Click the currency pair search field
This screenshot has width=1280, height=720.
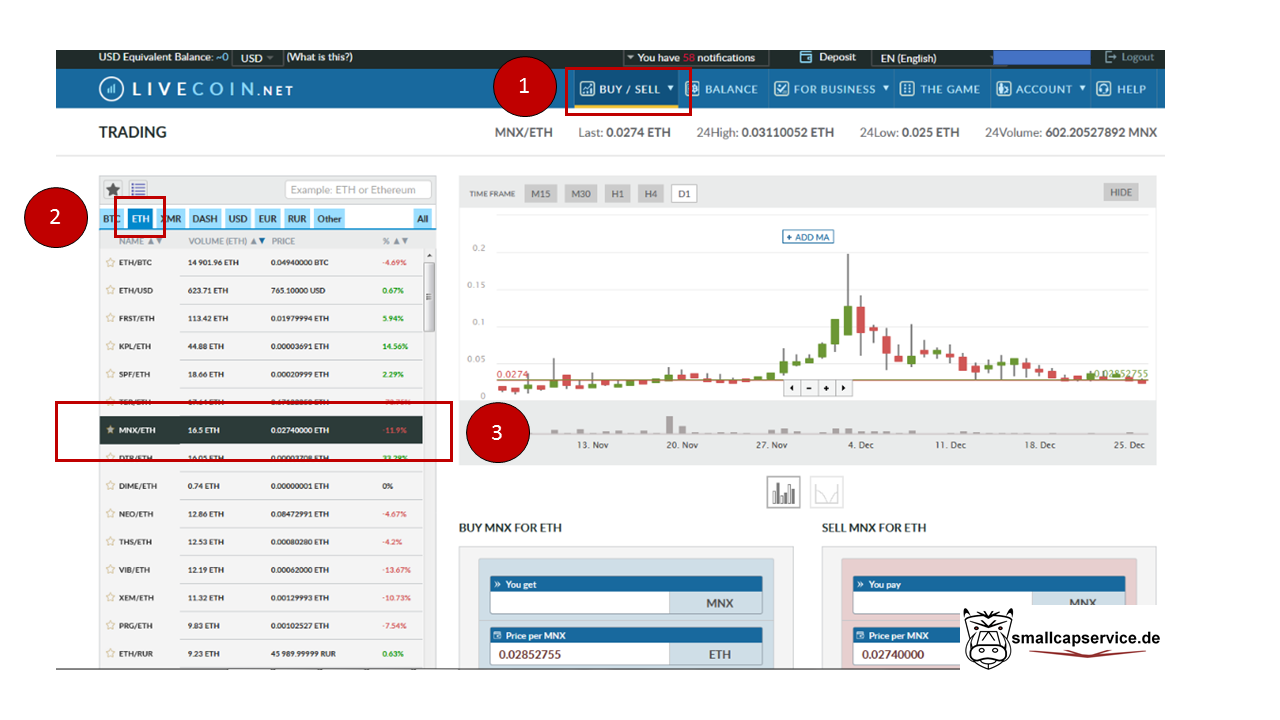pyautogui.click(x=358, y=190)
